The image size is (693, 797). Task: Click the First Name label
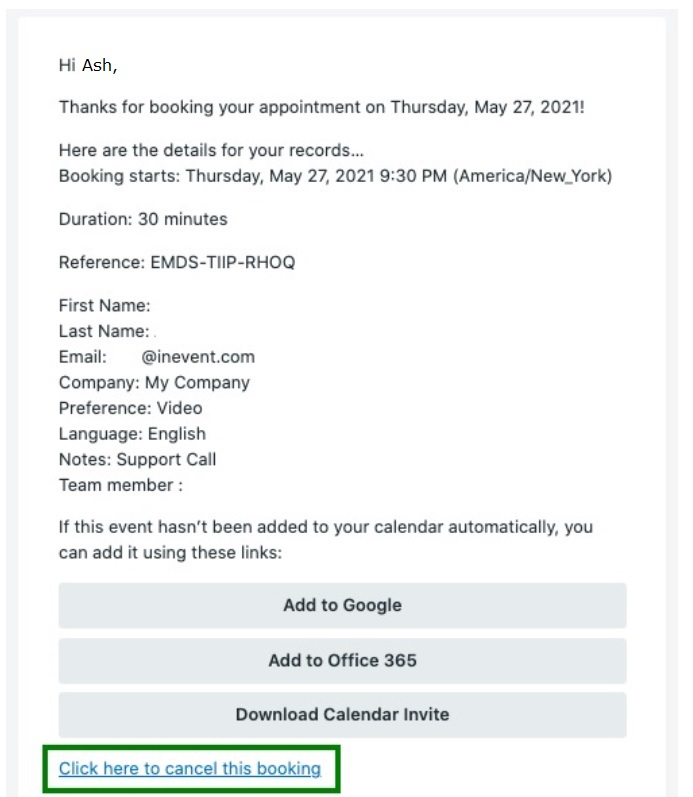tap(104, 305)
